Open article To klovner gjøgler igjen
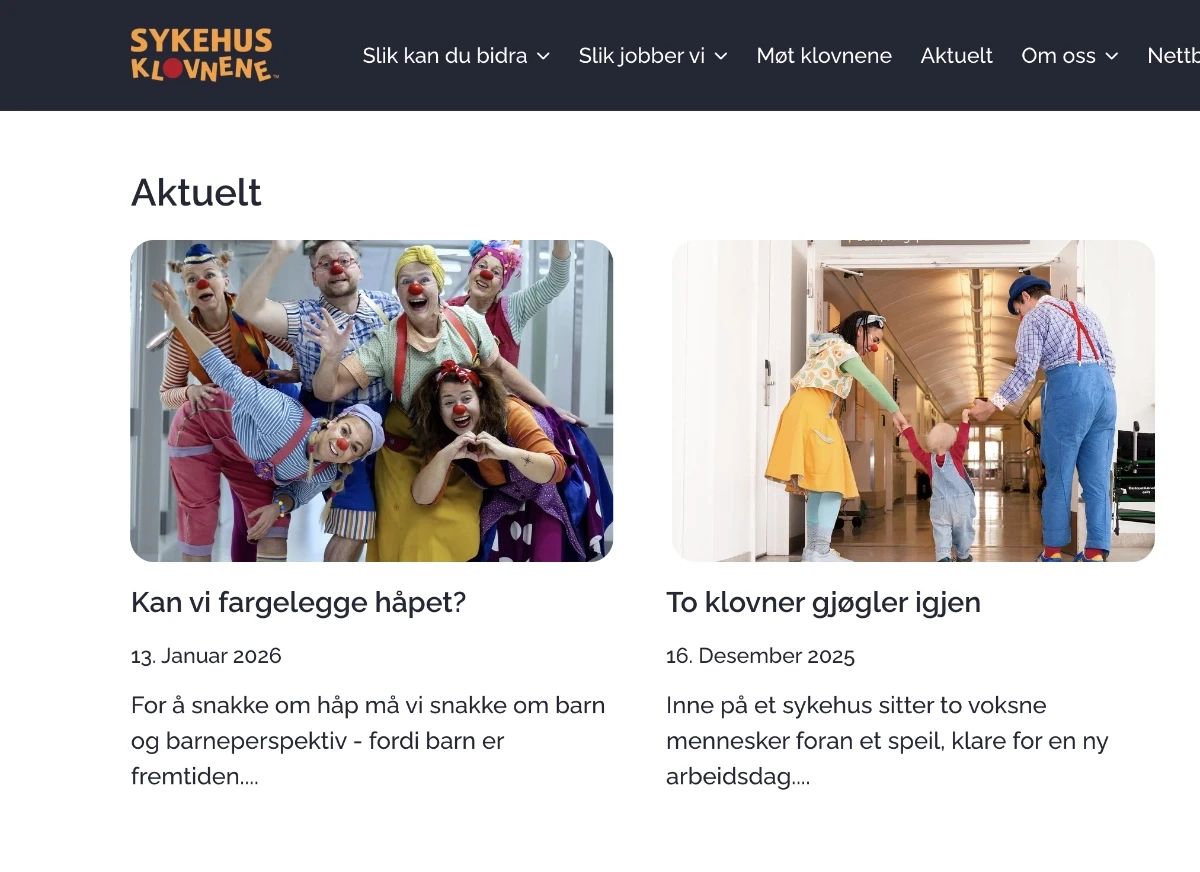The height and width of the screenshot is (872, 1200). pyautogui.click(x=823, y=602)
